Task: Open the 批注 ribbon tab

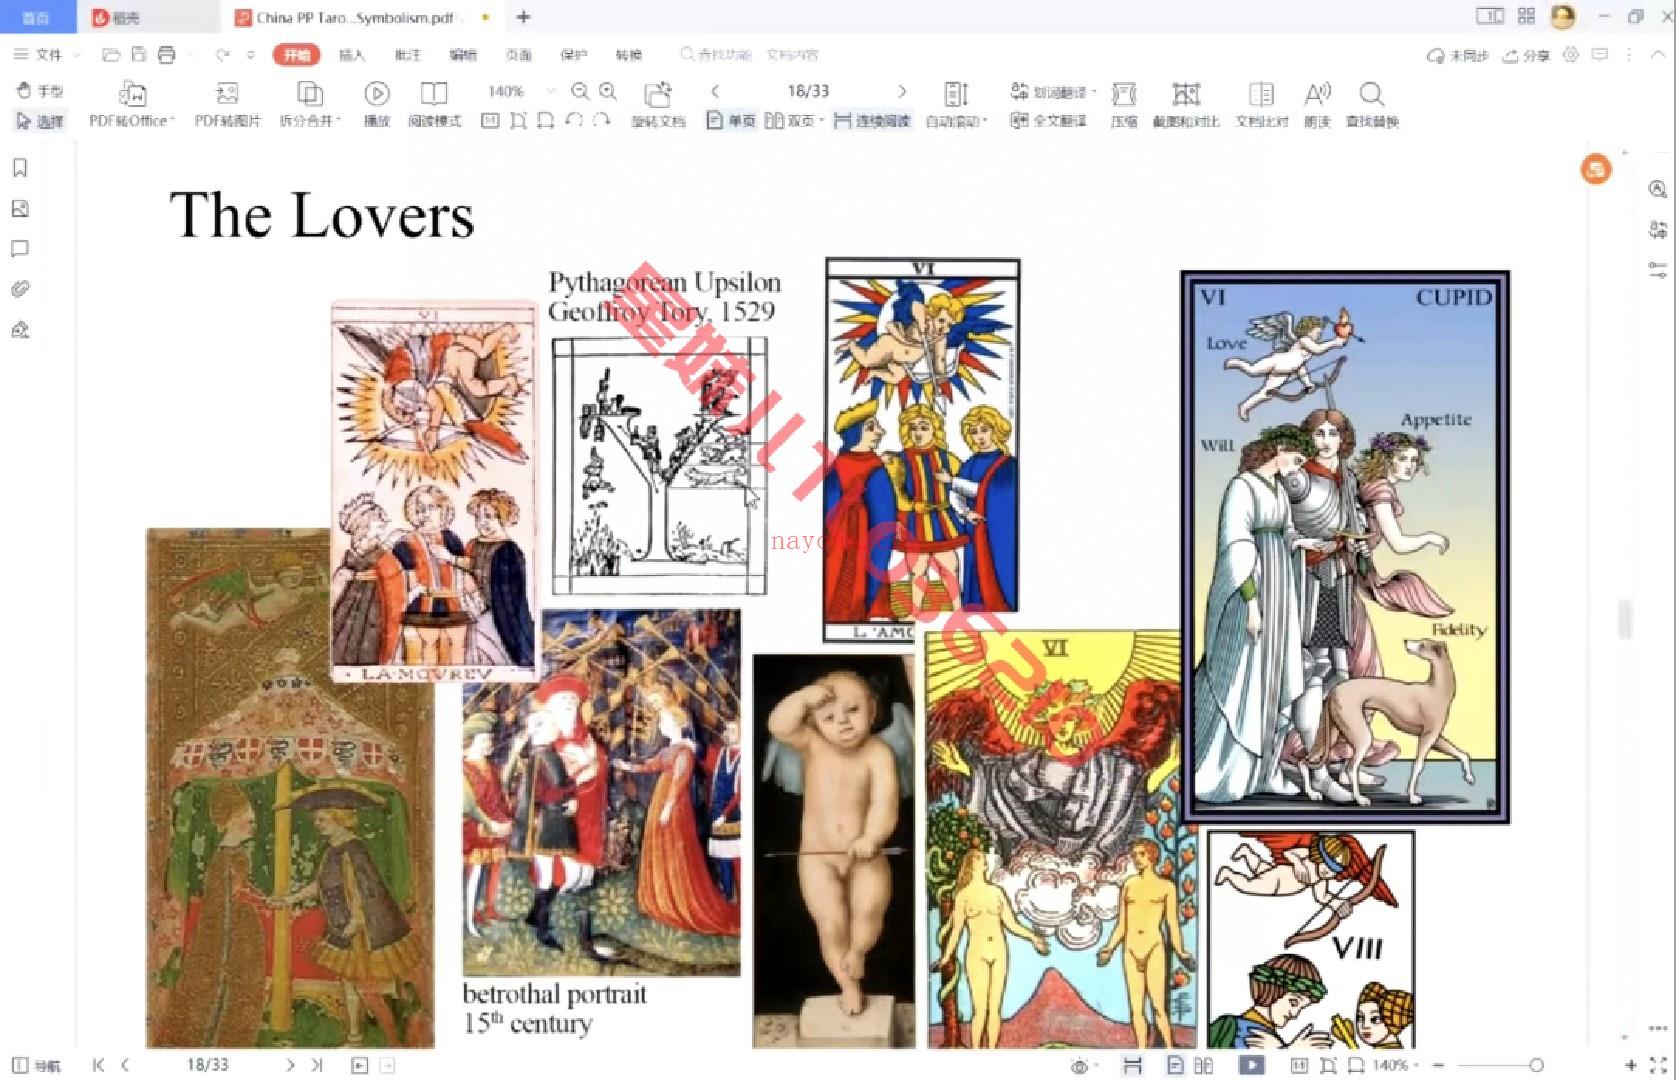Action: pos(408,55)
